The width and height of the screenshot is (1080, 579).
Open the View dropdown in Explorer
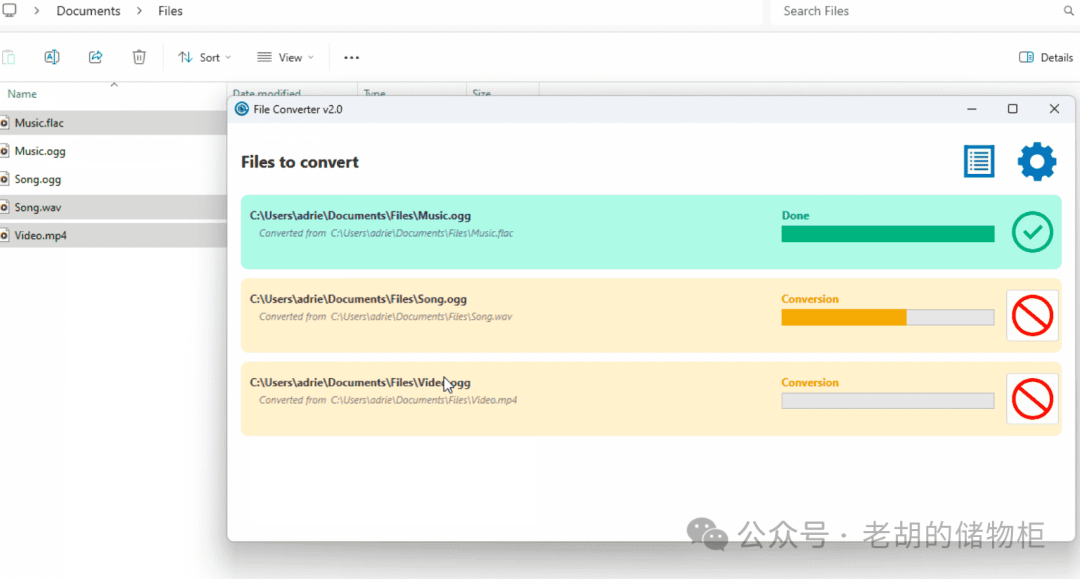click(285, 57)
